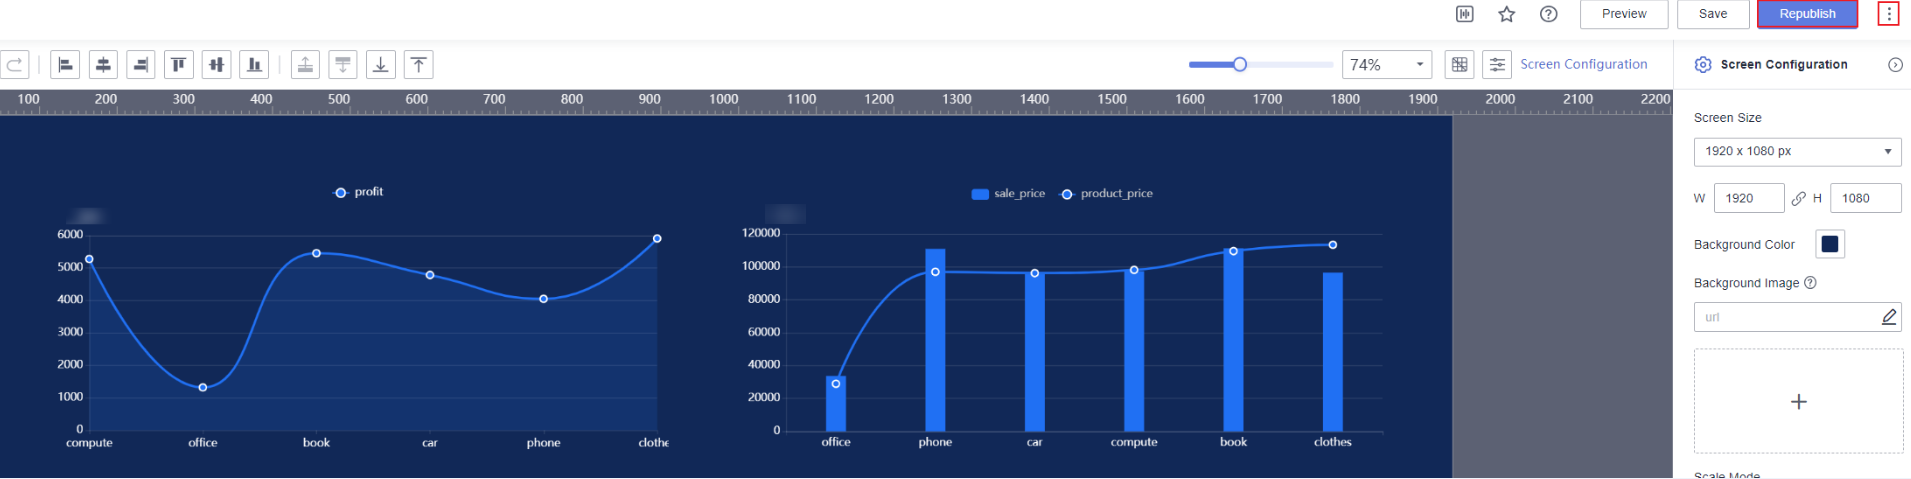
Task: Toggle the grid display icon
Action: [x=1460, y=65]
